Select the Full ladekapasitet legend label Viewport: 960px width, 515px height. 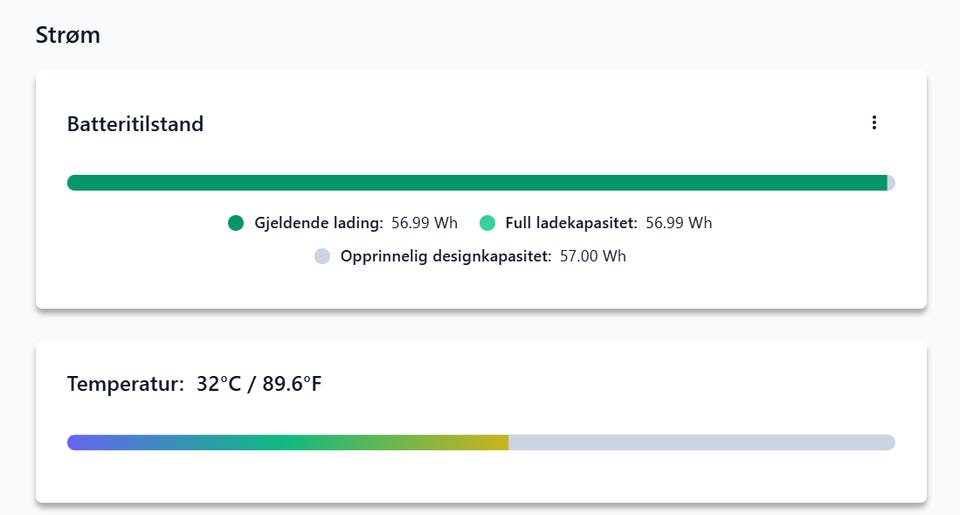click(x=571, y=223)
